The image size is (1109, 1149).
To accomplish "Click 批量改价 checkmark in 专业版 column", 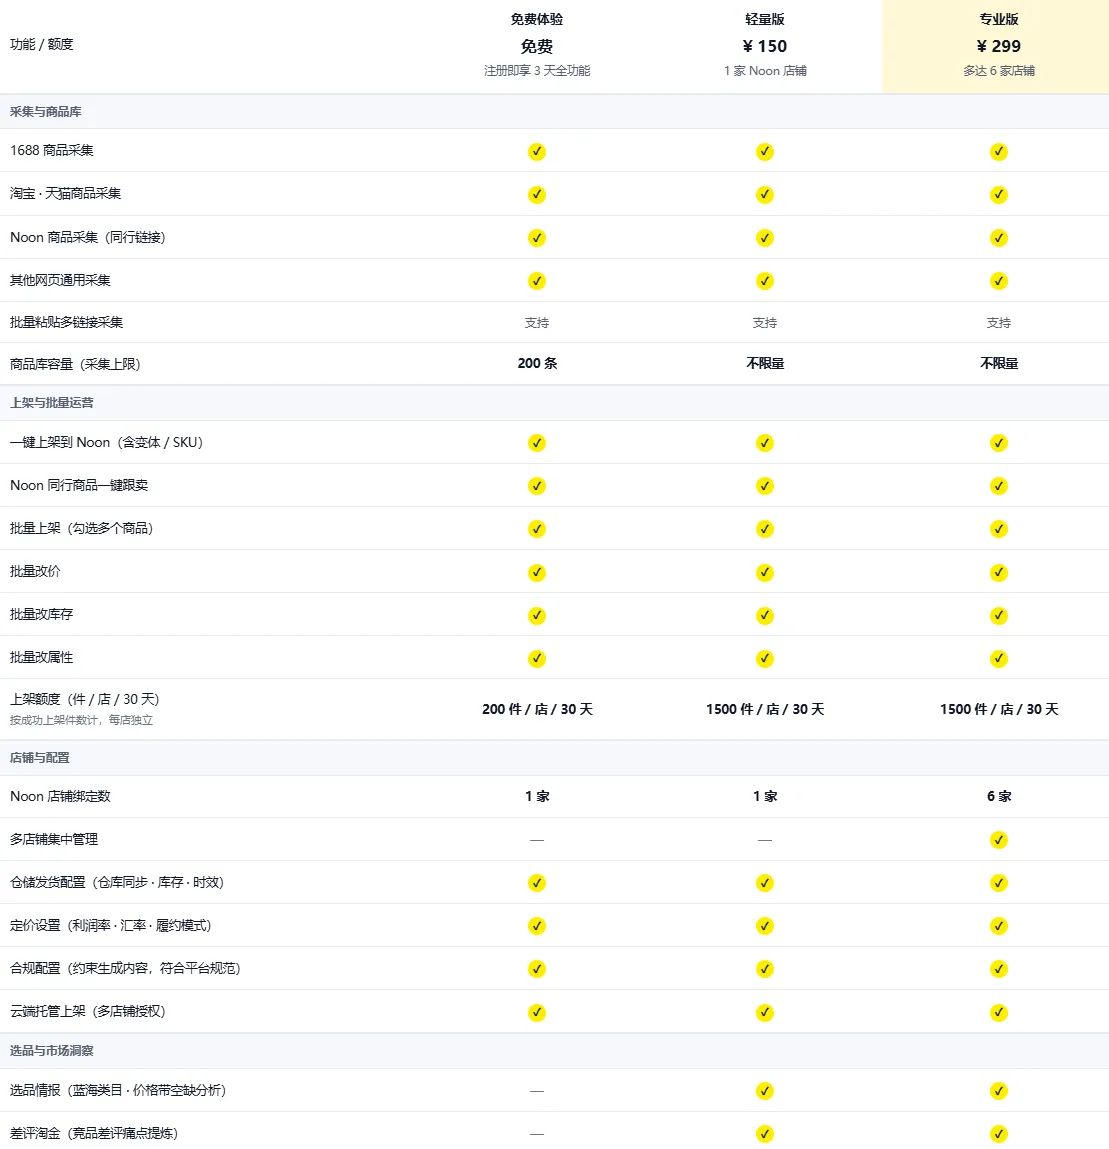I will [x=998, y=573].
